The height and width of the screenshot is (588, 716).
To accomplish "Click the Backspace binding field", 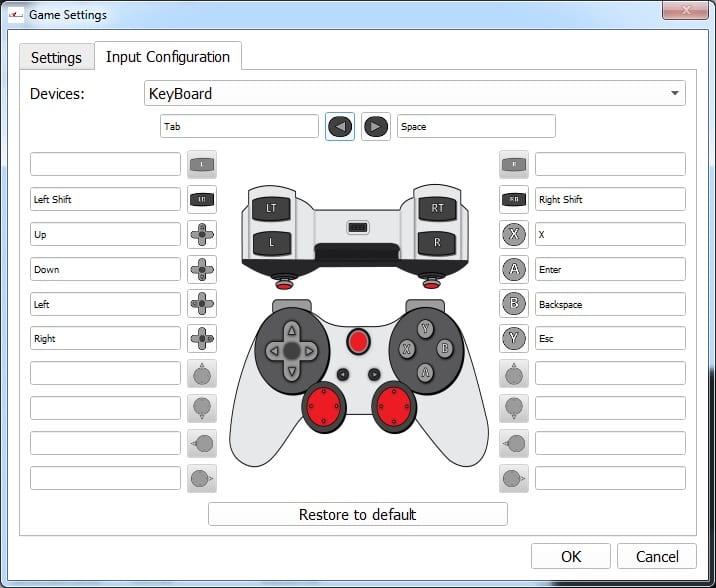I will pos(610,304).
